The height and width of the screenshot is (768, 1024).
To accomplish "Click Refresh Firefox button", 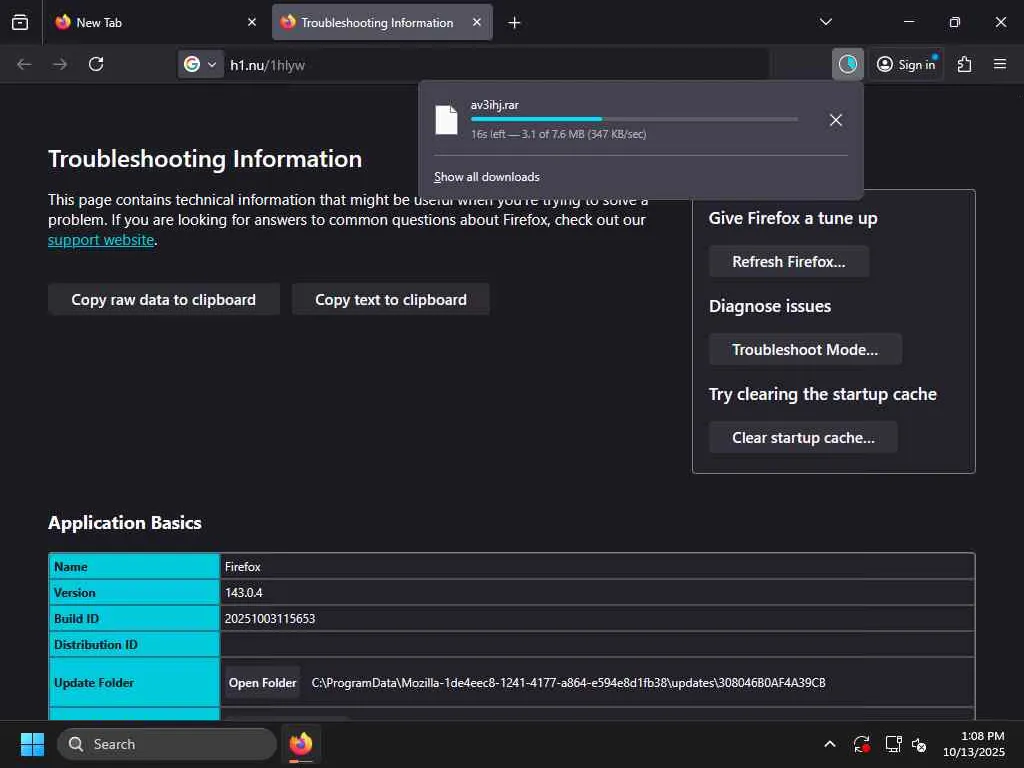I will (x=789, y=262).
